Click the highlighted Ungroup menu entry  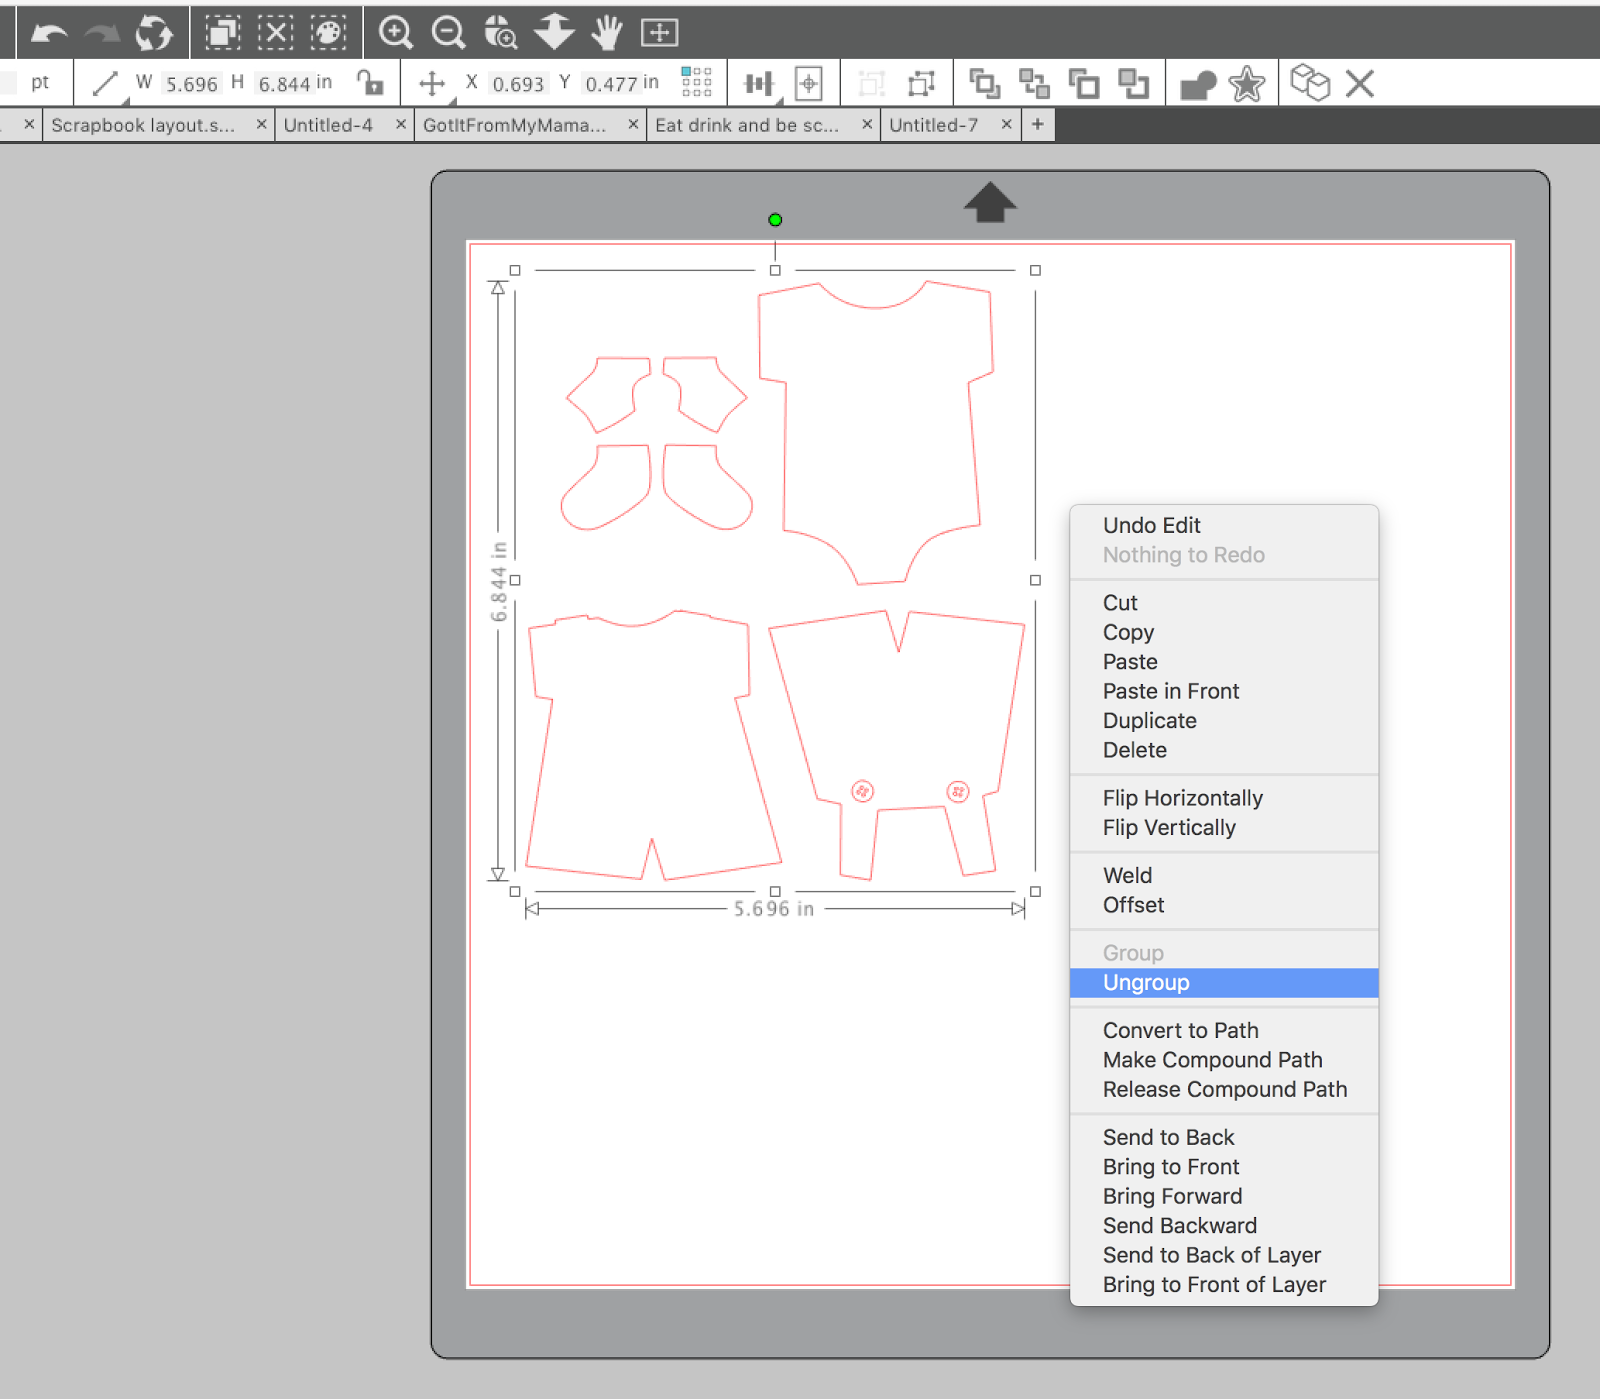point(1224,983)
